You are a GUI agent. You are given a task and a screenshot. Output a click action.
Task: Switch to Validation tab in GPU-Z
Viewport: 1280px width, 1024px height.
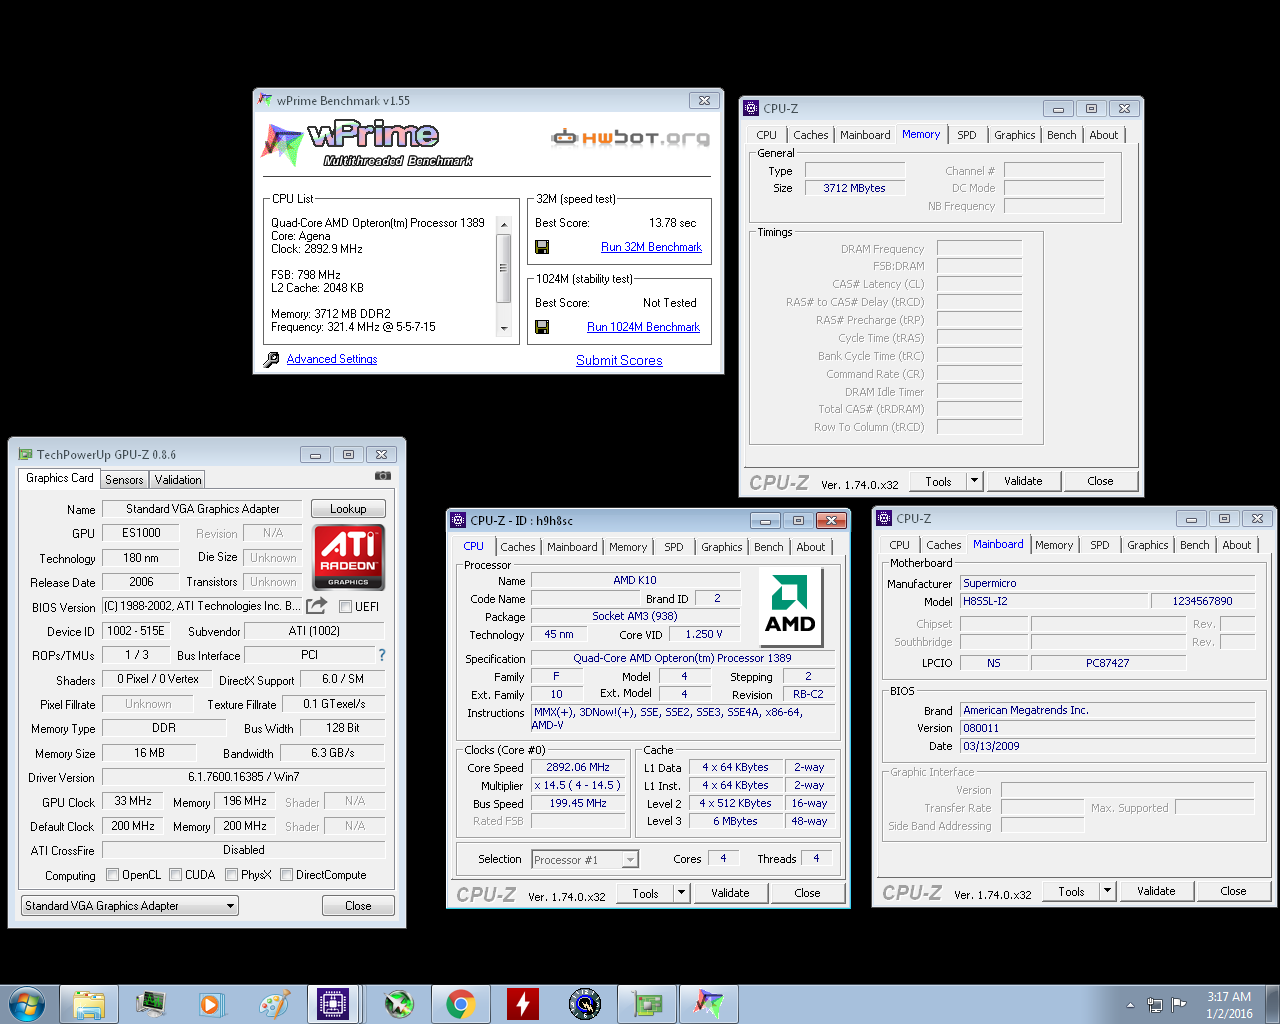click(178, 480)
